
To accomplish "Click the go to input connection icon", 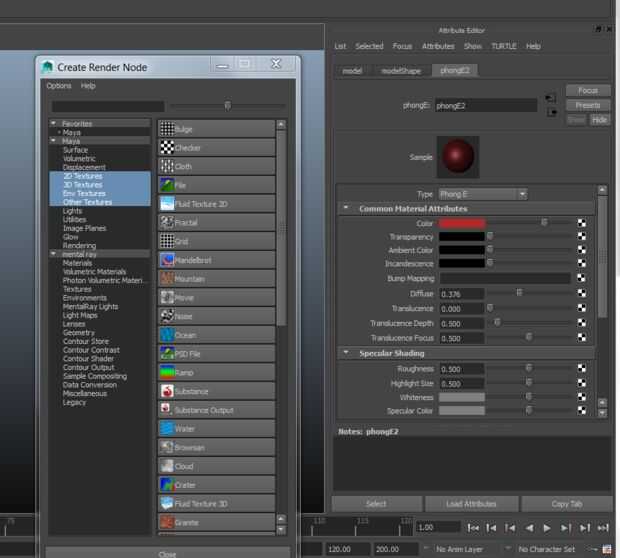I will click(x=550, y=98).
